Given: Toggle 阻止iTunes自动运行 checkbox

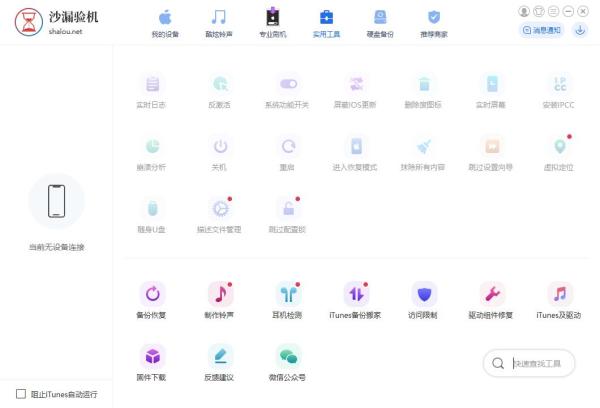Looking at the screenshot, I should 21,394.
